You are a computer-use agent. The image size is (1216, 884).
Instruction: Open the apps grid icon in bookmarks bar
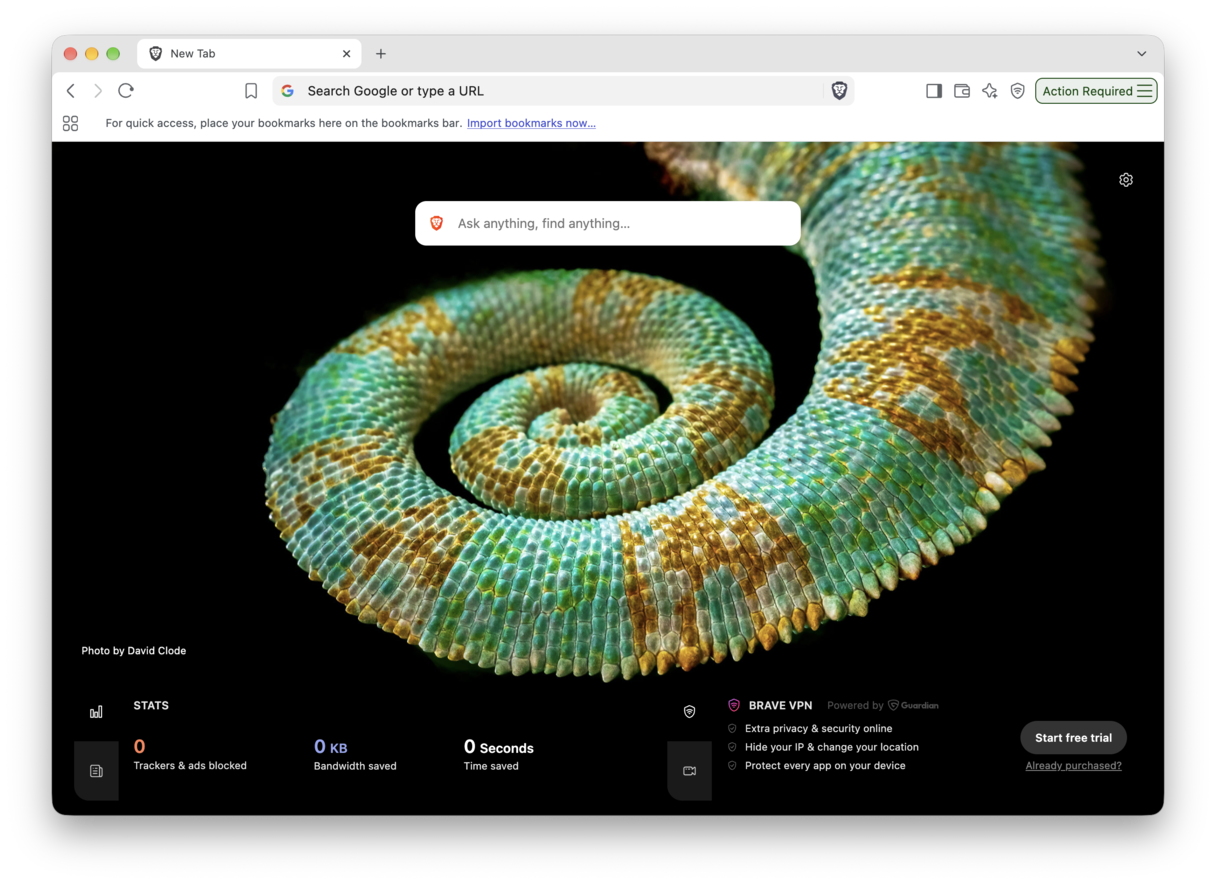70,123
